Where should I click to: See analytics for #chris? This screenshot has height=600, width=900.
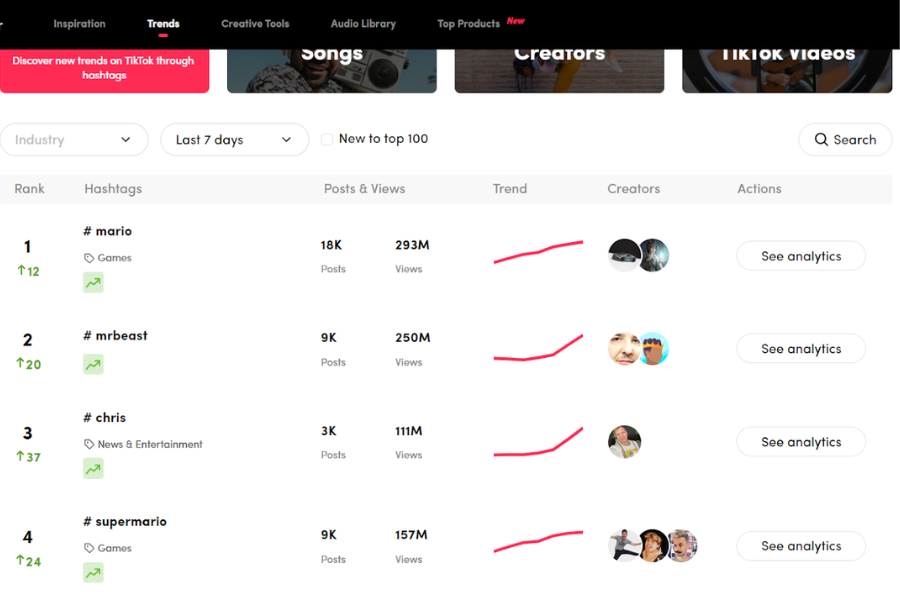[801, 442]
